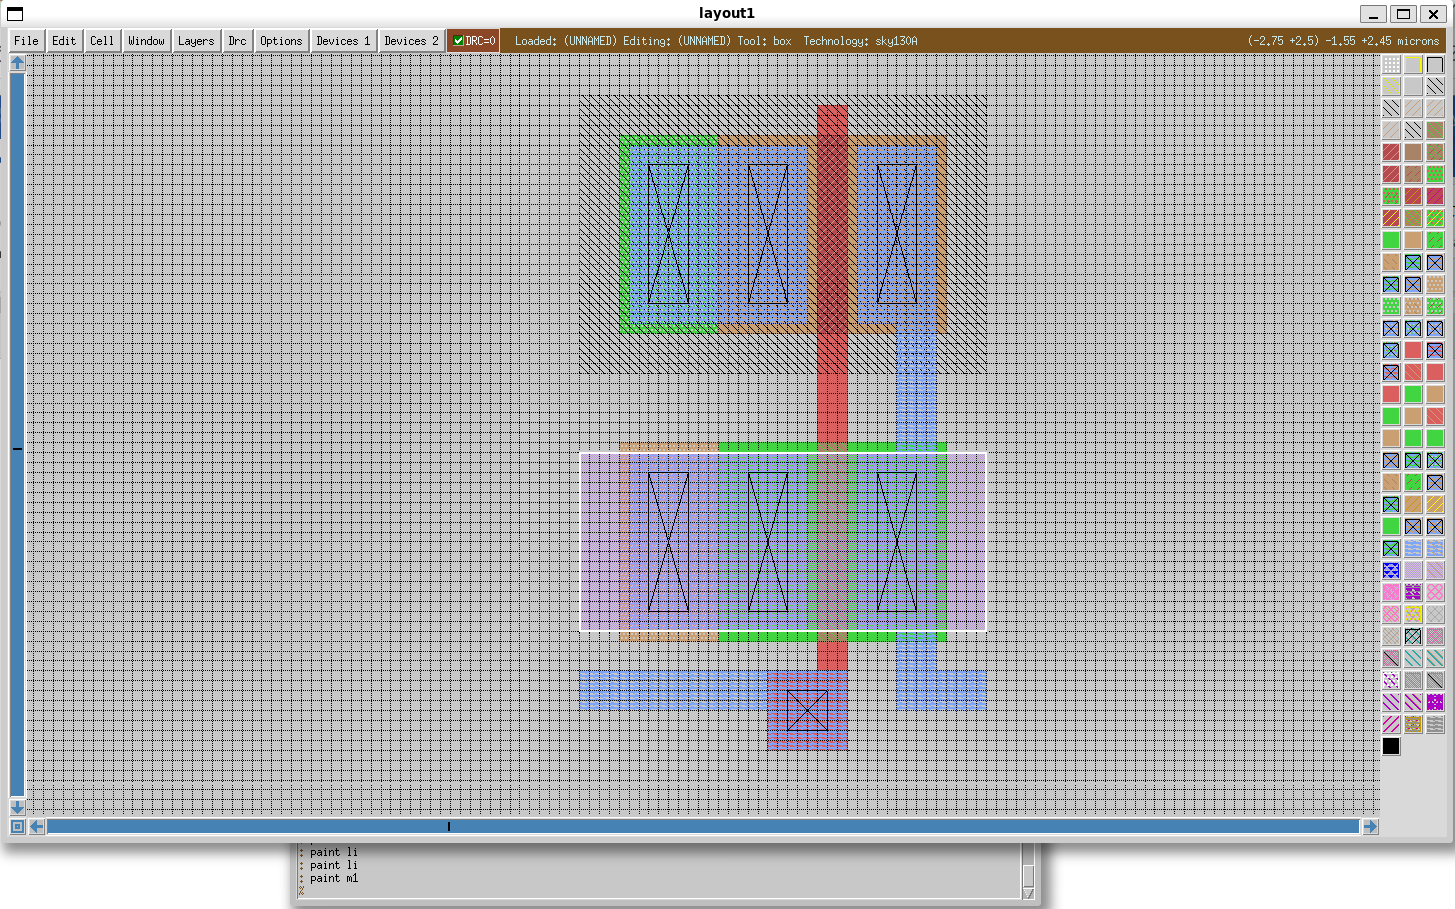Open the File menu

(x=26, y=41)
